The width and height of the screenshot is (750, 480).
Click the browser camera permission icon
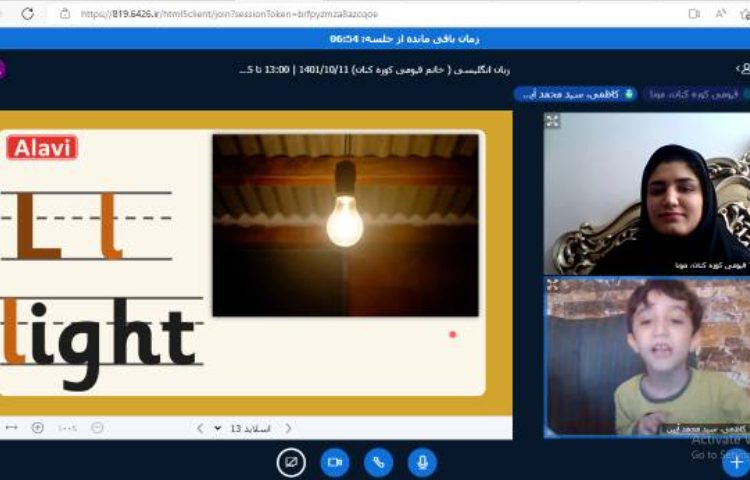(x=694, y=14)
